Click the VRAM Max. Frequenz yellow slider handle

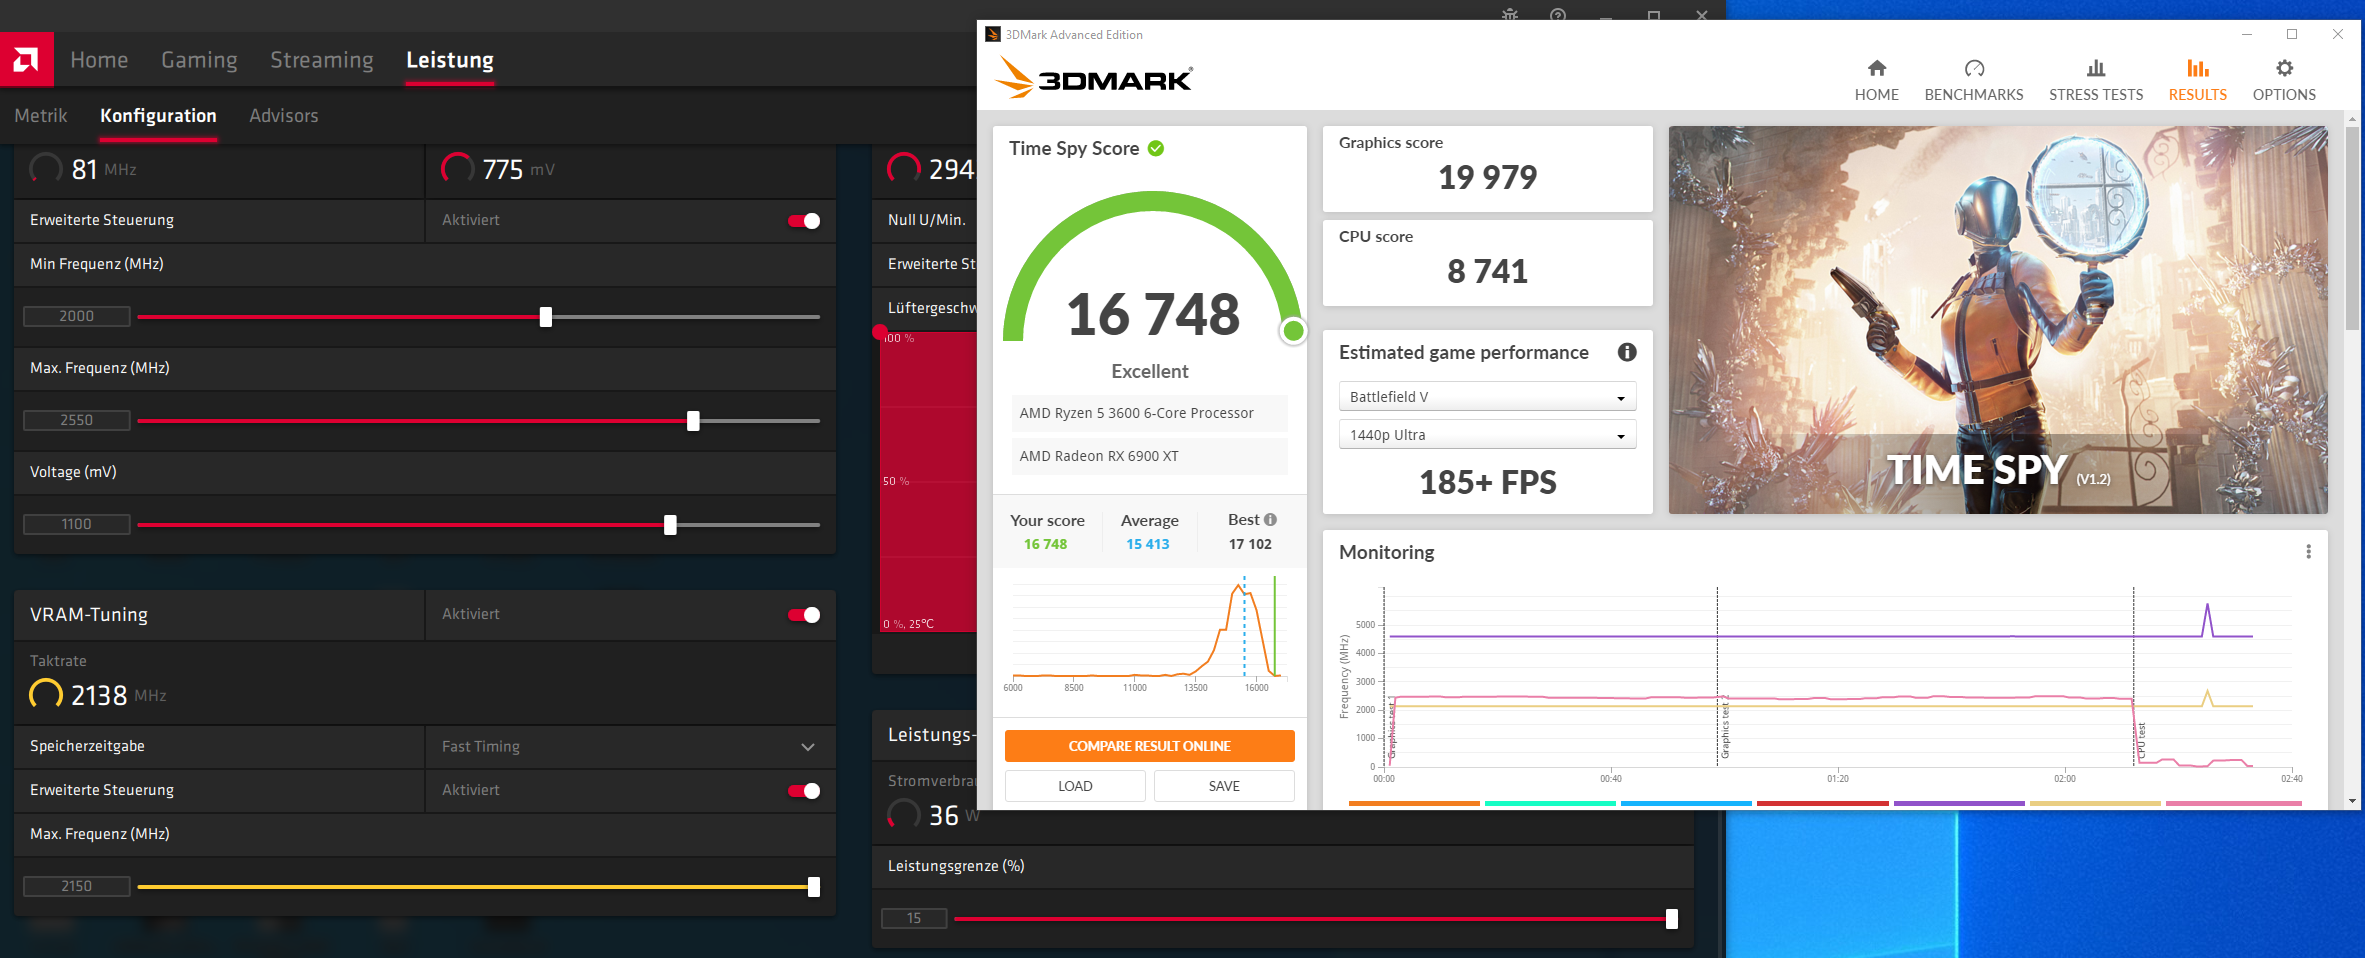coord(814,887)
